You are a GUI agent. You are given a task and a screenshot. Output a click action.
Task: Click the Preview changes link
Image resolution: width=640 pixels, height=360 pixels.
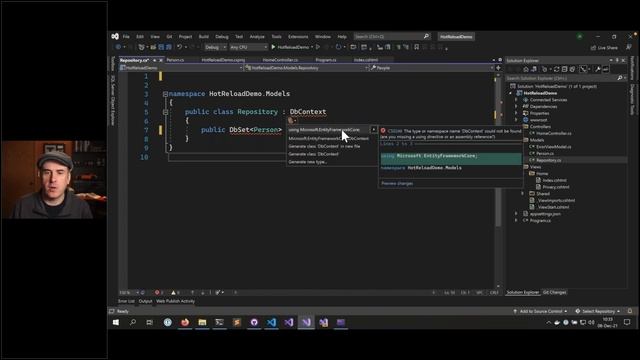(397, 183)
